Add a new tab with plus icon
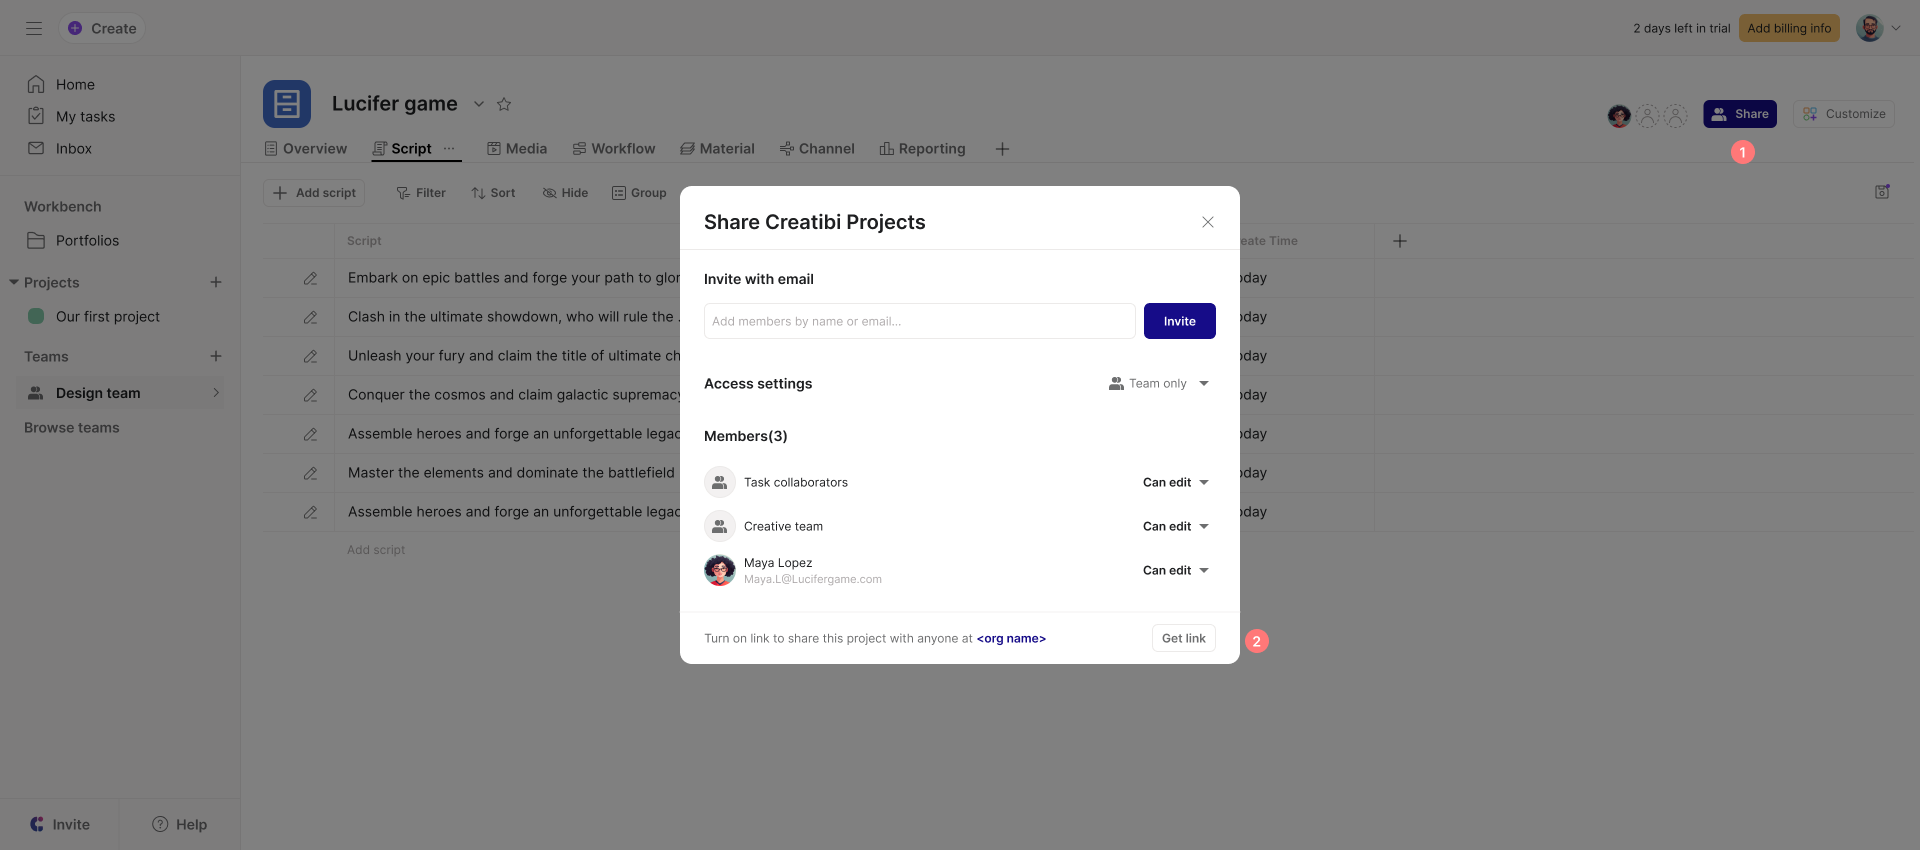The width and height of the screenshot is (1920, 852). 1002,149
